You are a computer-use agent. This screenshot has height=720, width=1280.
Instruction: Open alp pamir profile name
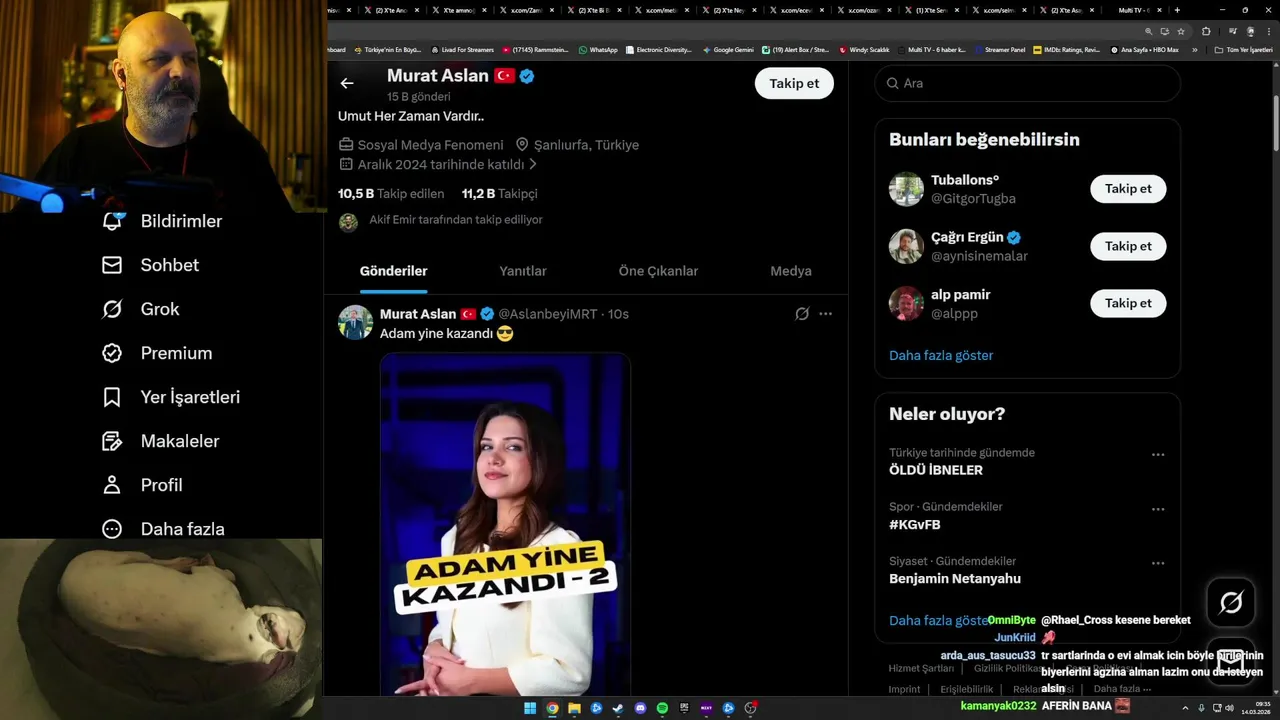[960, 295]
